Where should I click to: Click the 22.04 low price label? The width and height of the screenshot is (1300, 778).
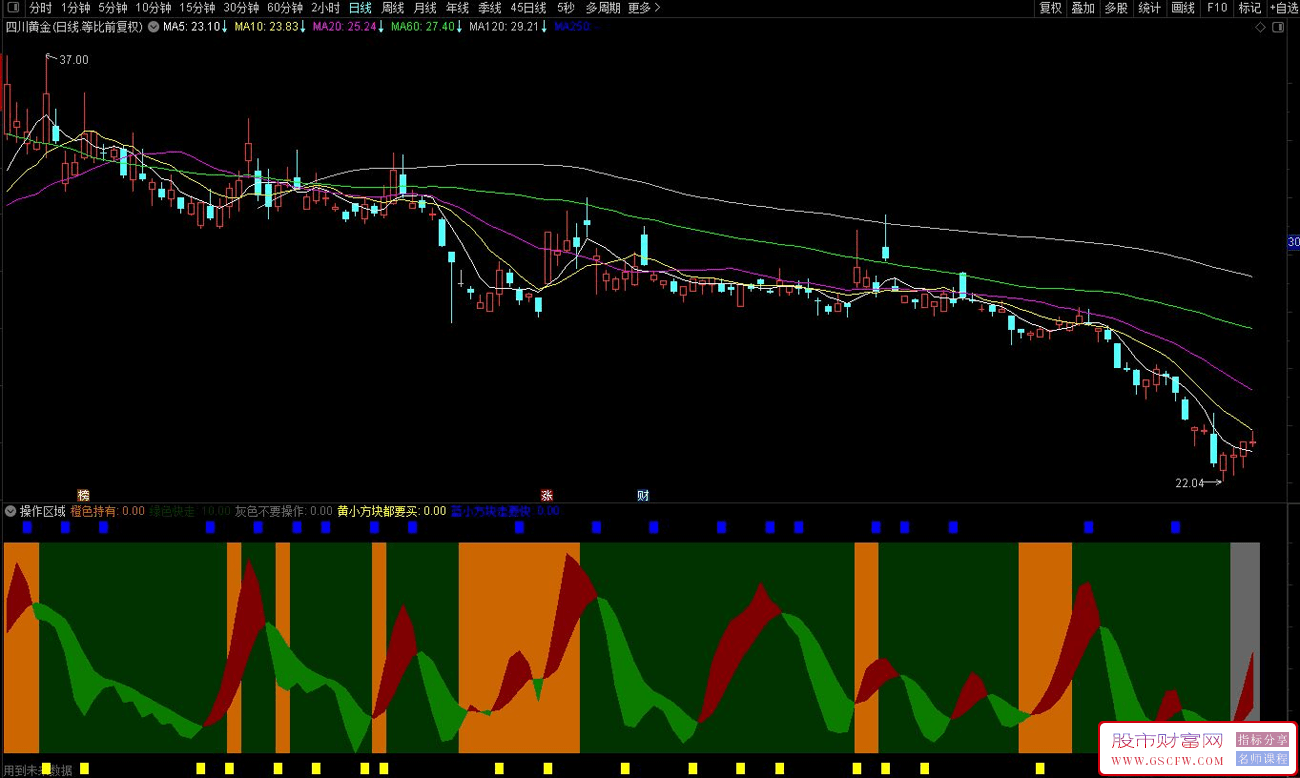tap(1189, 483)
